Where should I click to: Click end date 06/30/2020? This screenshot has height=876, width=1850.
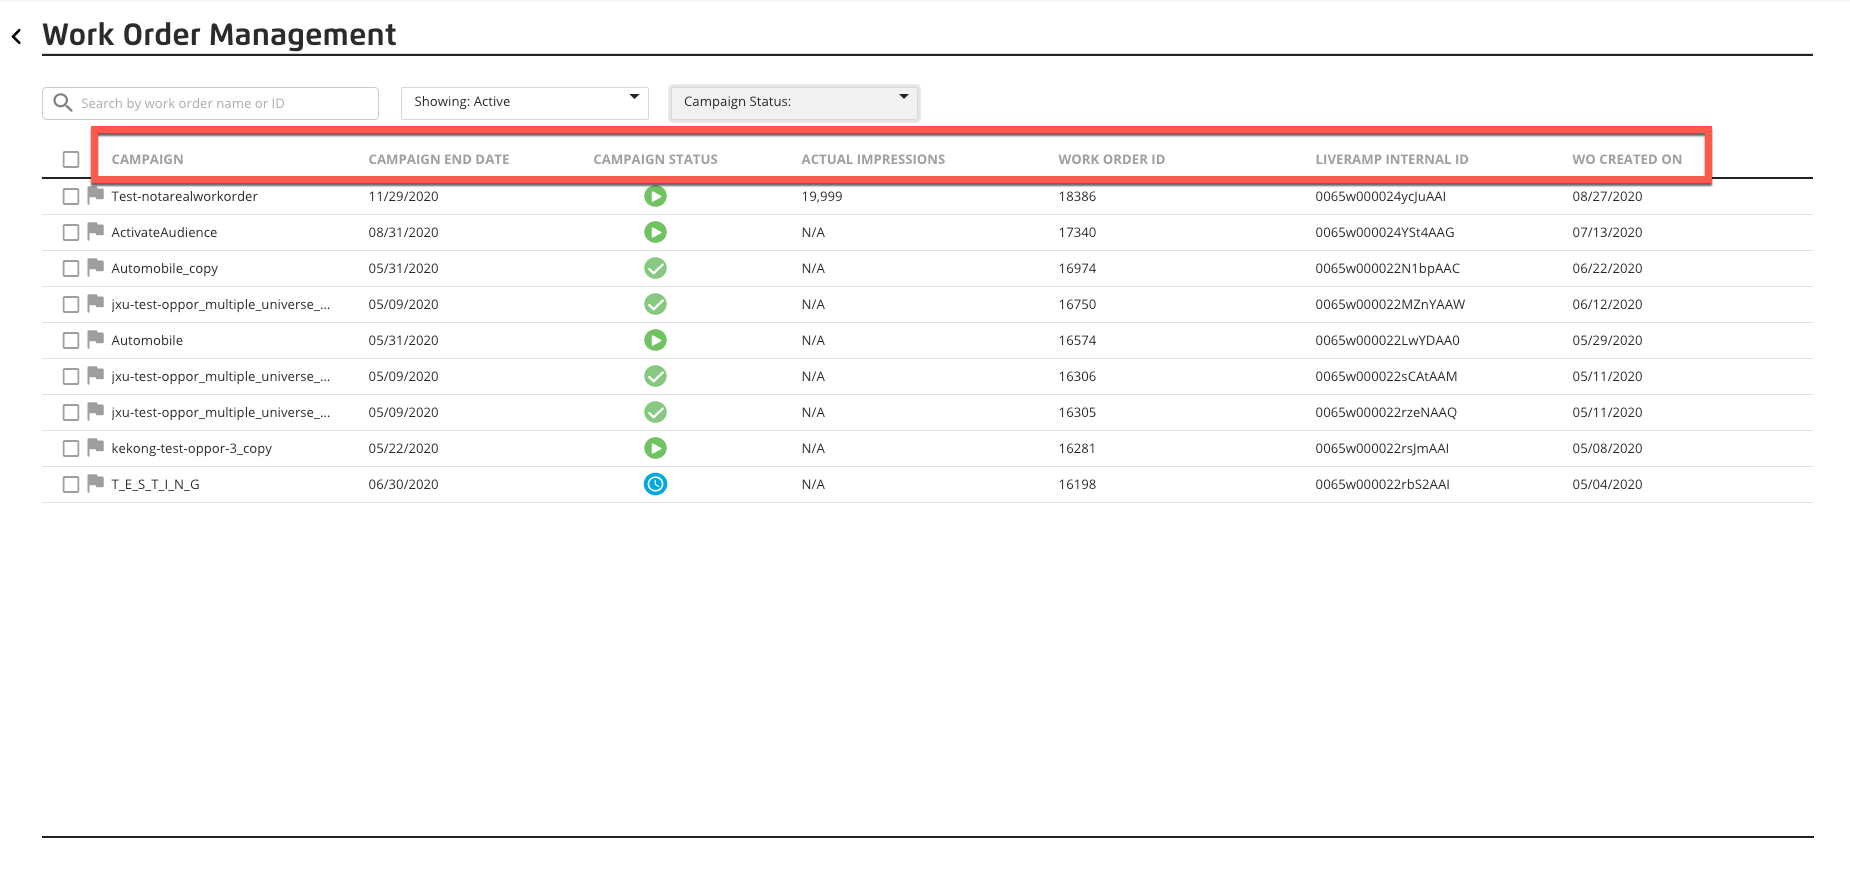[x=403, y=484]
